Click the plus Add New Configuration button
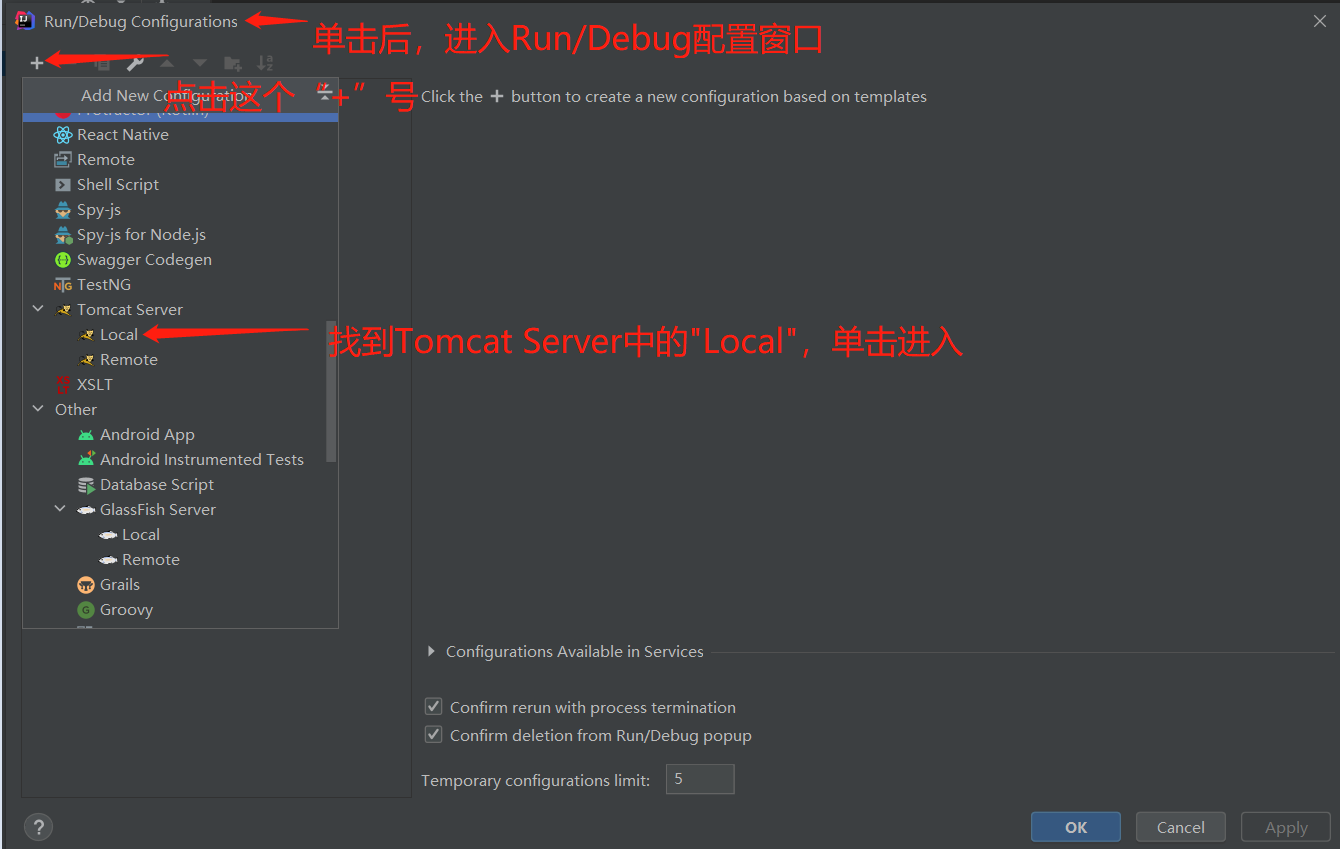 pyautogui.click(x=37, y=63)
